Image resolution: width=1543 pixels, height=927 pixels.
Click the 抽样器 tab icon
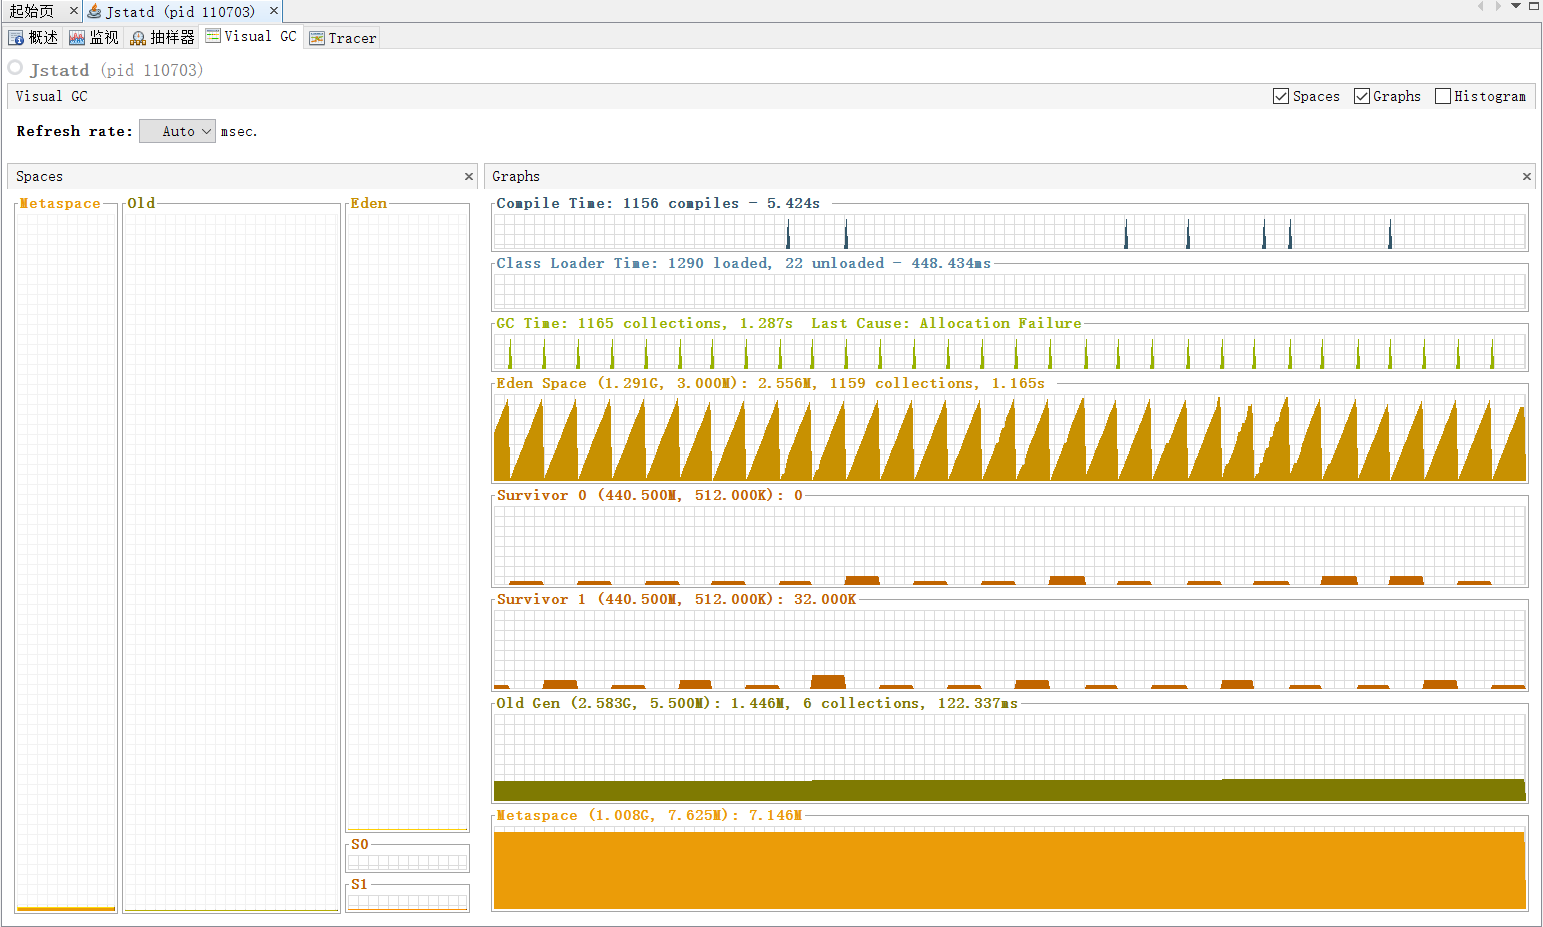coord(138,38)
